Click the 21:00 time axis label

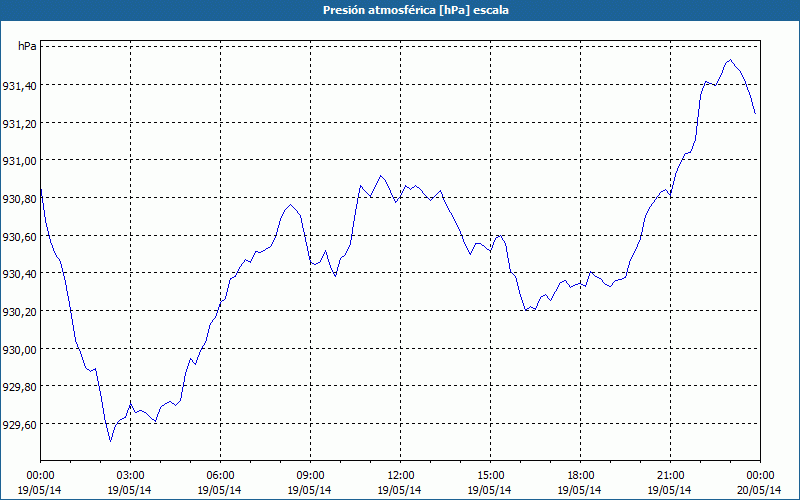tap(670, 476)
